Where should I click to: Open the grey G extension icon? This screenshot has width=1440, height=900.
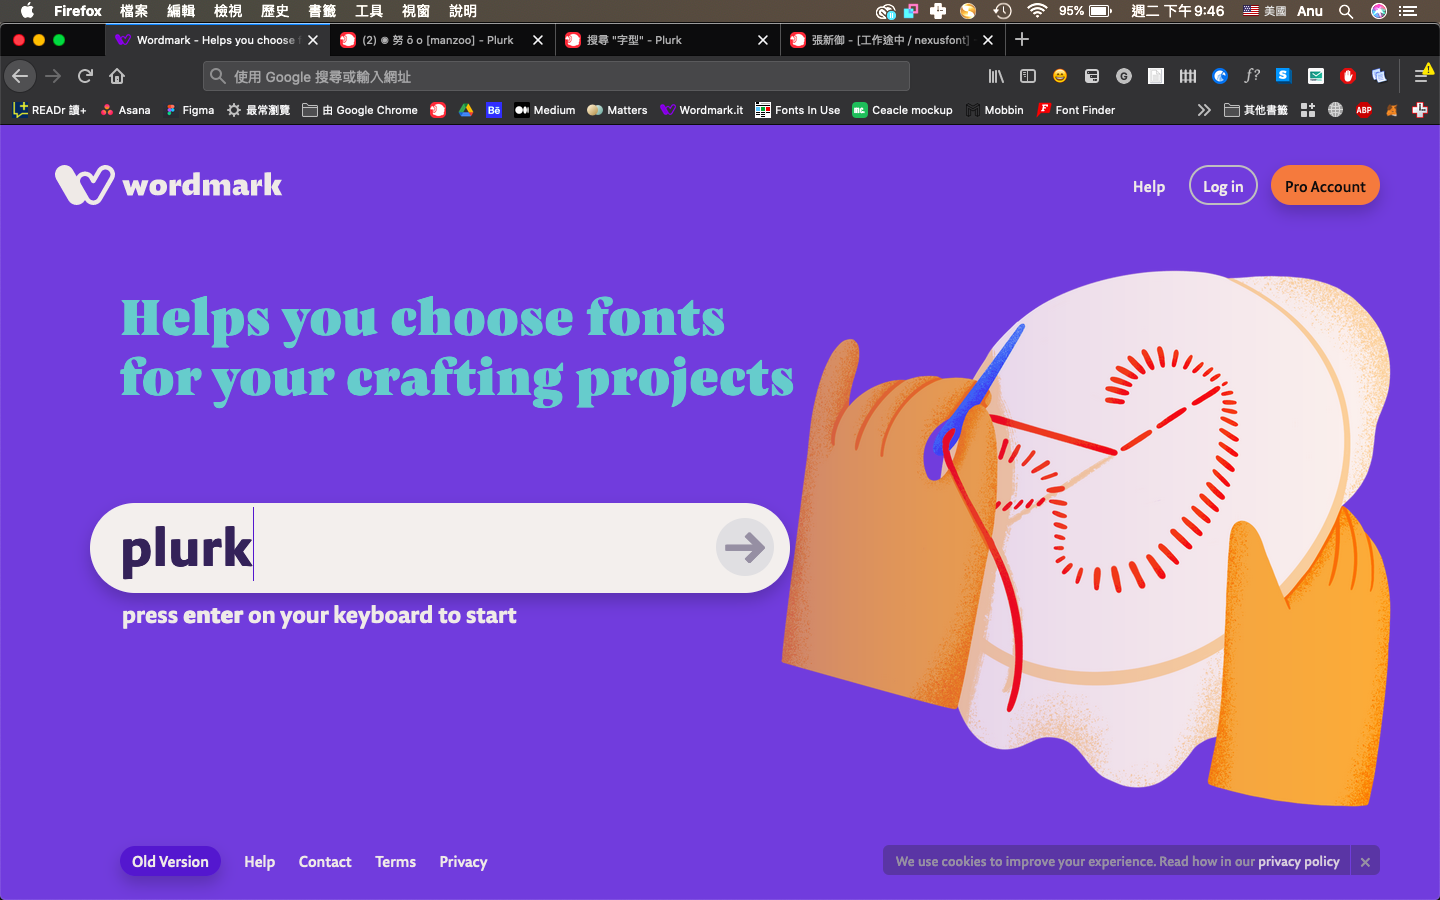pos(1124,76)
